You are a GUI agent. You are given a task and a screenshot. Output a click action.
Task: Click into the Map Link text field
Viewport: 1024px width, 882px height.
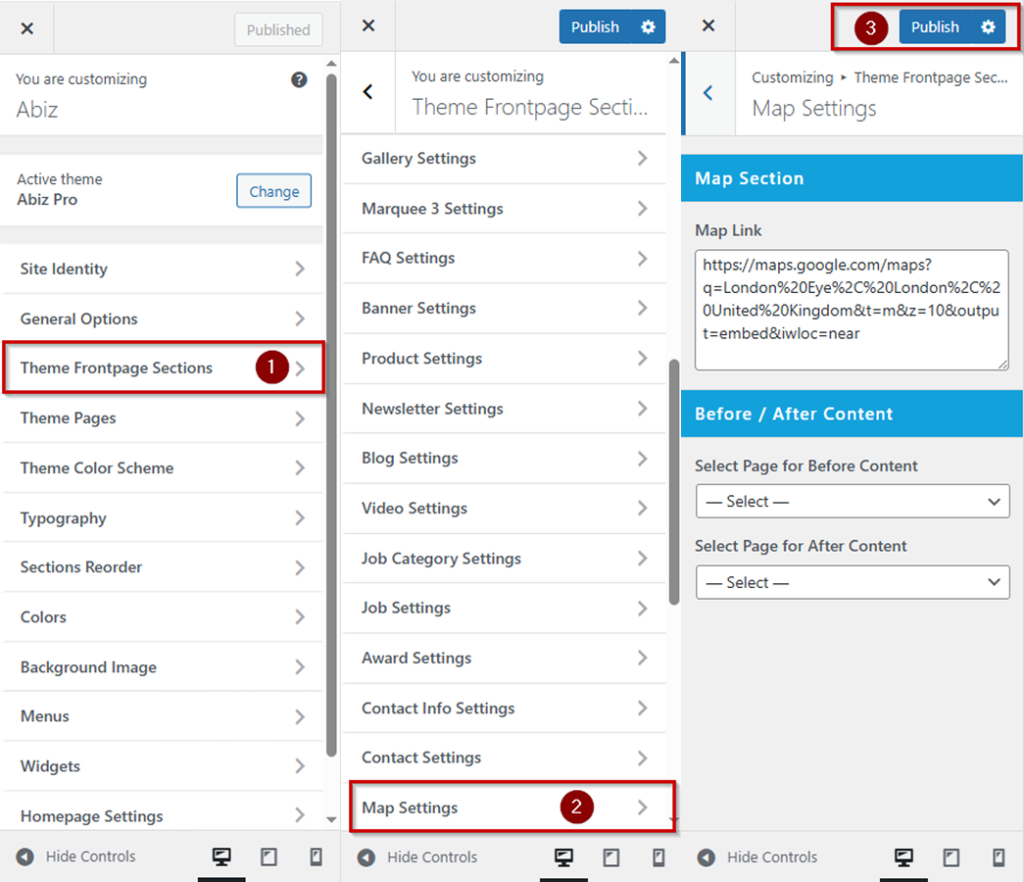point(851,310)
